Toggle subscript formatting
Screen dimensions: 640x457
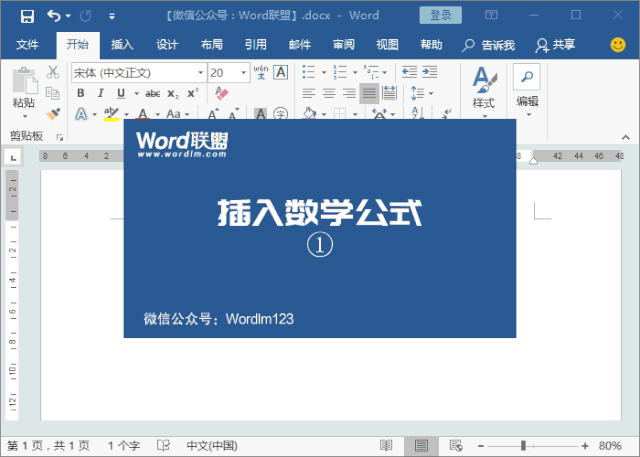[x=173, y=94]
